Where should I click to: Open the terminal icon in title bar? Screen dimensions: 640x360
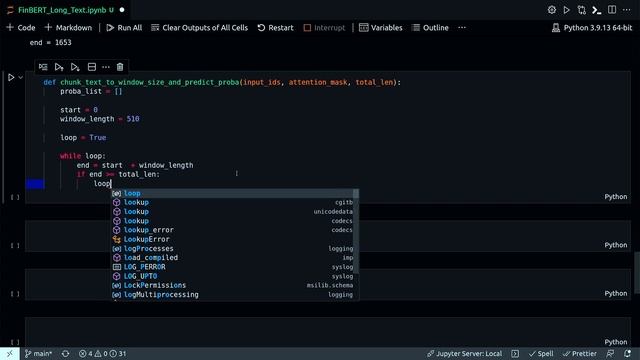597,10
